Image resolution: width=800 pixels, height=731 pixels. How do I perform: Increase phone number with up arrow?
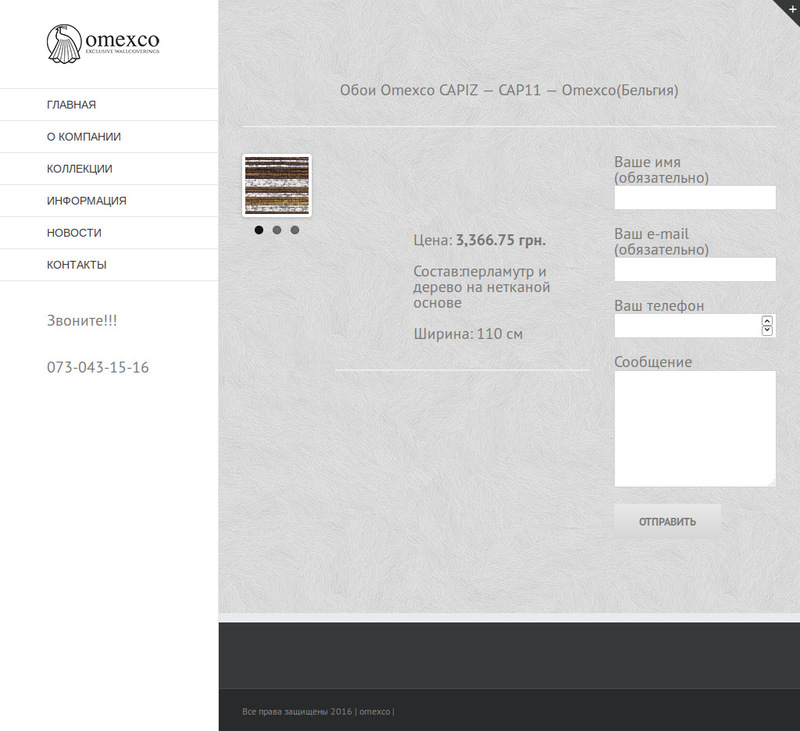click(x=767, y=321)
